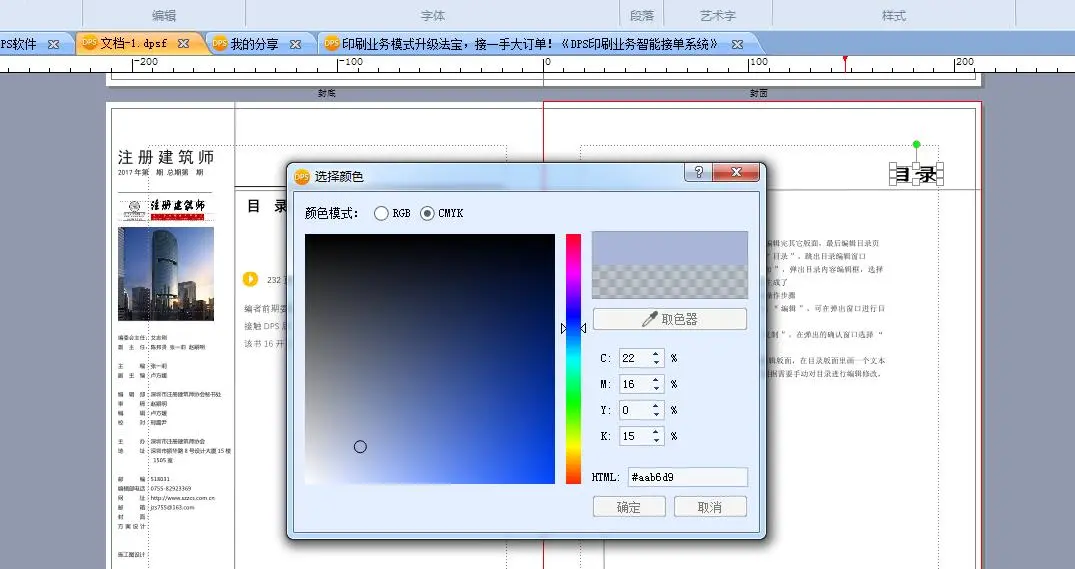Click the color picker circle in gradient field
This screenshot has height=569, width=1075.
360,447
